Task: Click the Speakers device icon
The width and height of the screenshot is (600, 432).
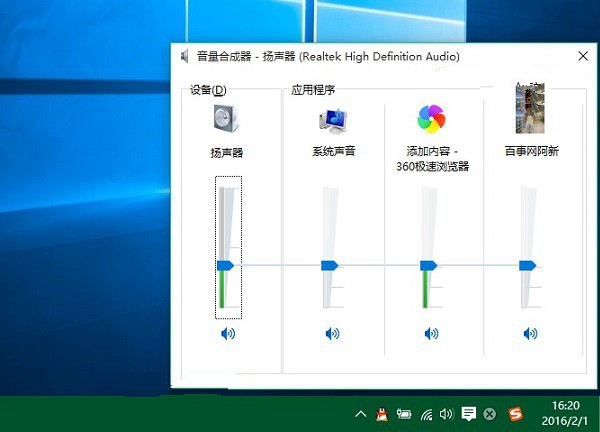Action: coord(227,121)
